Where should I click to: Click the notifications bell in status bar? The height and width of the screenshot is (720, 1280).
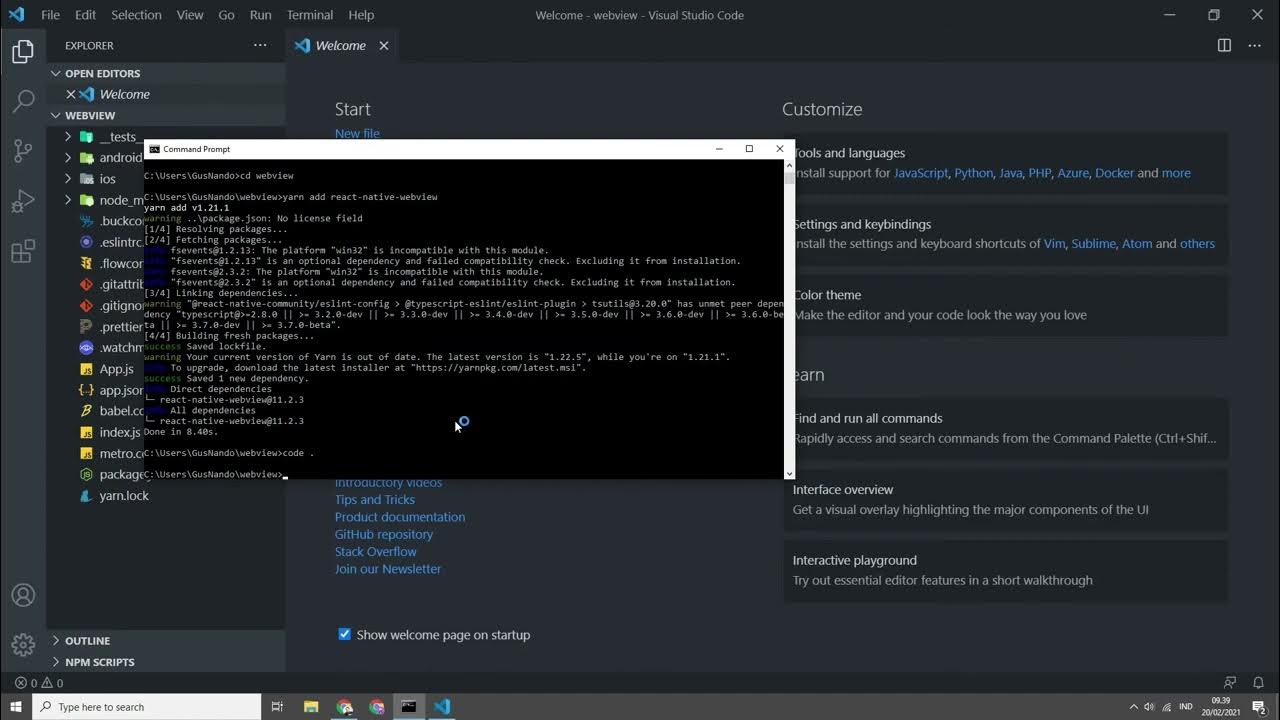1258,683
